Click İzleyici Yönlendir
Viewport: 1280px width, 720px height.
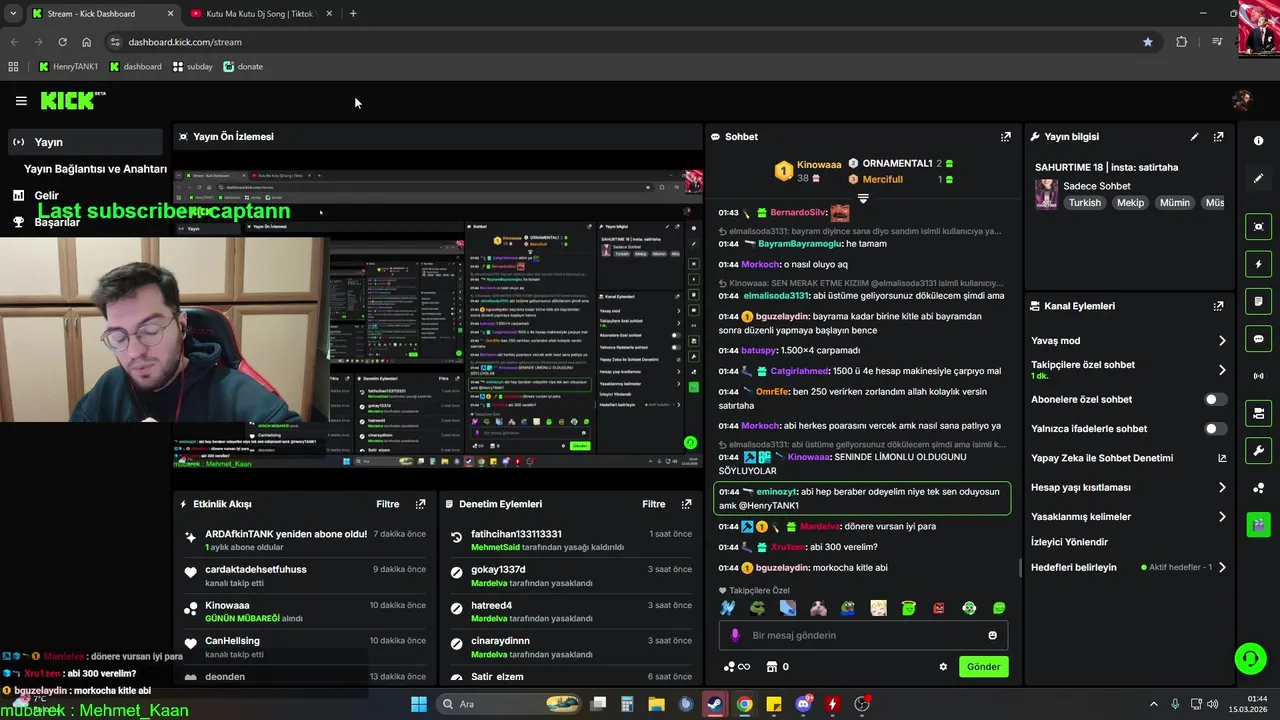point(1069,542)
